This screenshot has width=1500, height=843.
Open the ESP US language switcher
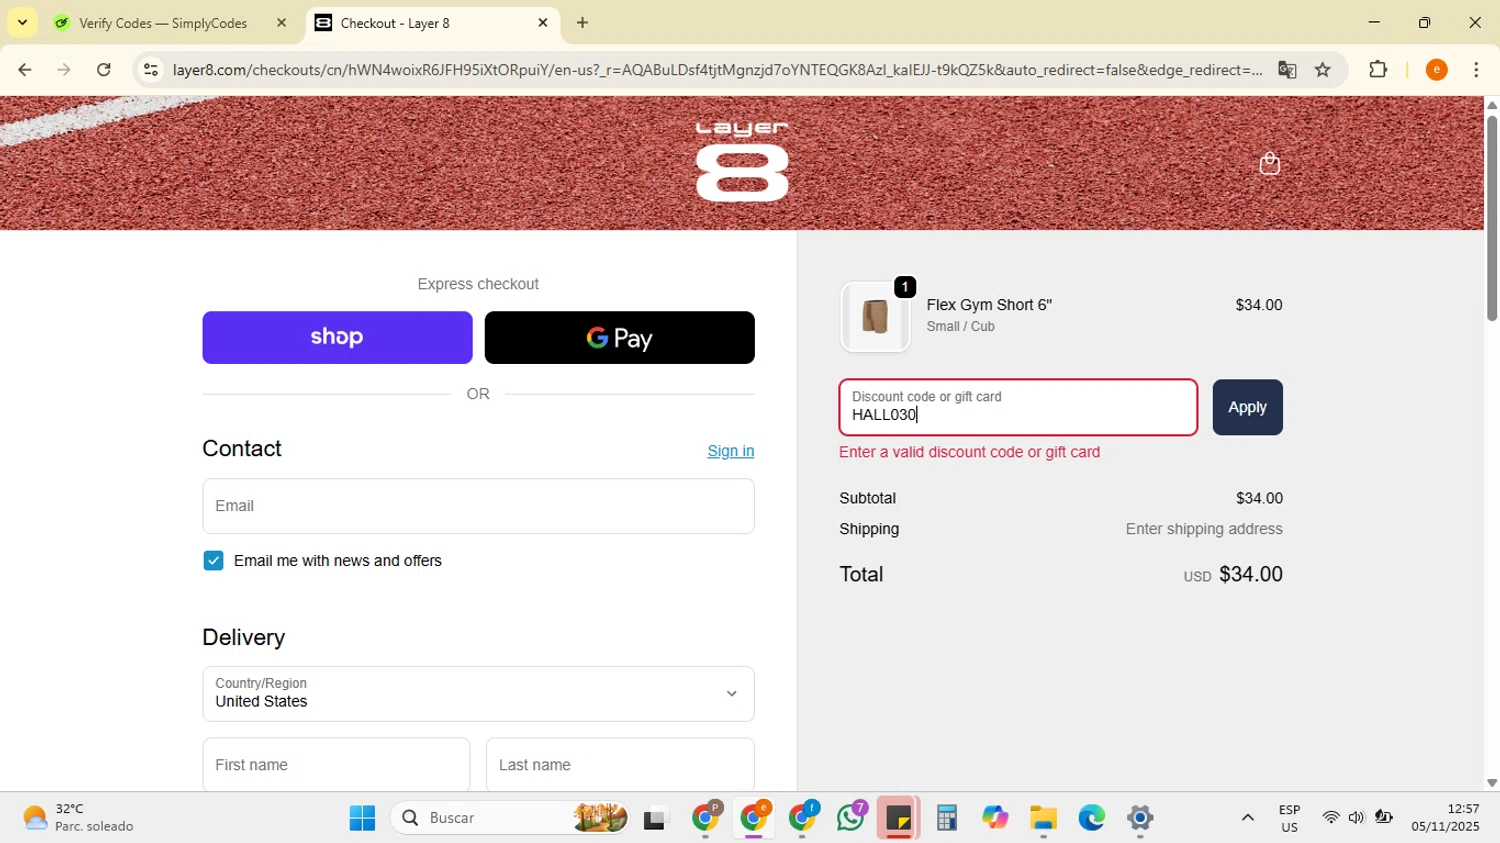point(1289,818)
